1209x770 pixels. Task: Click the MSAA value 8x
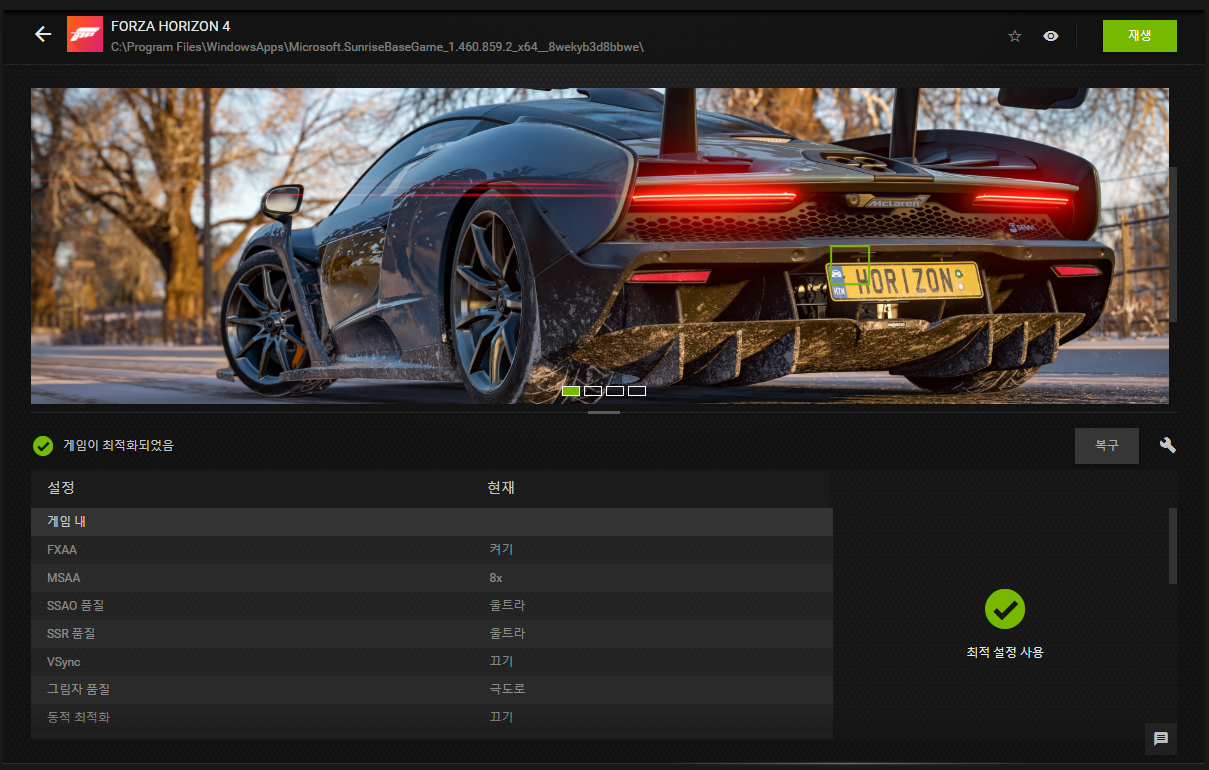(496, 578)
